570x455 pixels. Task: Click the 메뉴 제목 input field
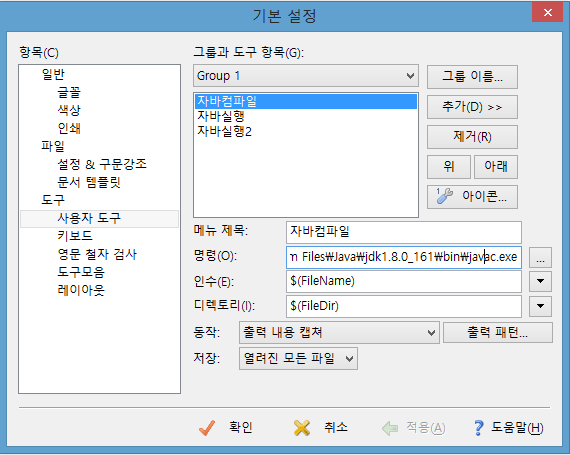tap(404, 232)
